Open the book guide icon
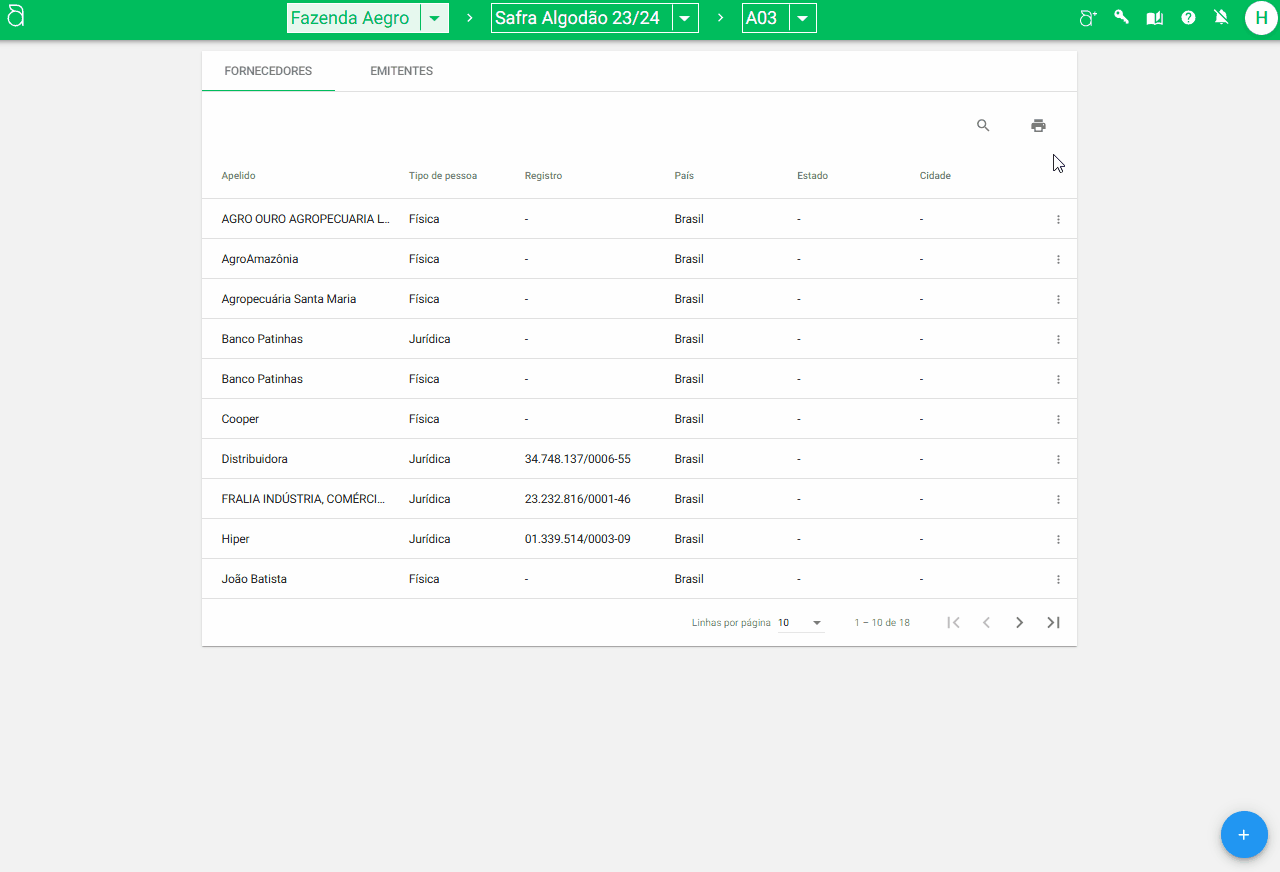Screen dimensions: 1280x872 (x=1154, y=18)
